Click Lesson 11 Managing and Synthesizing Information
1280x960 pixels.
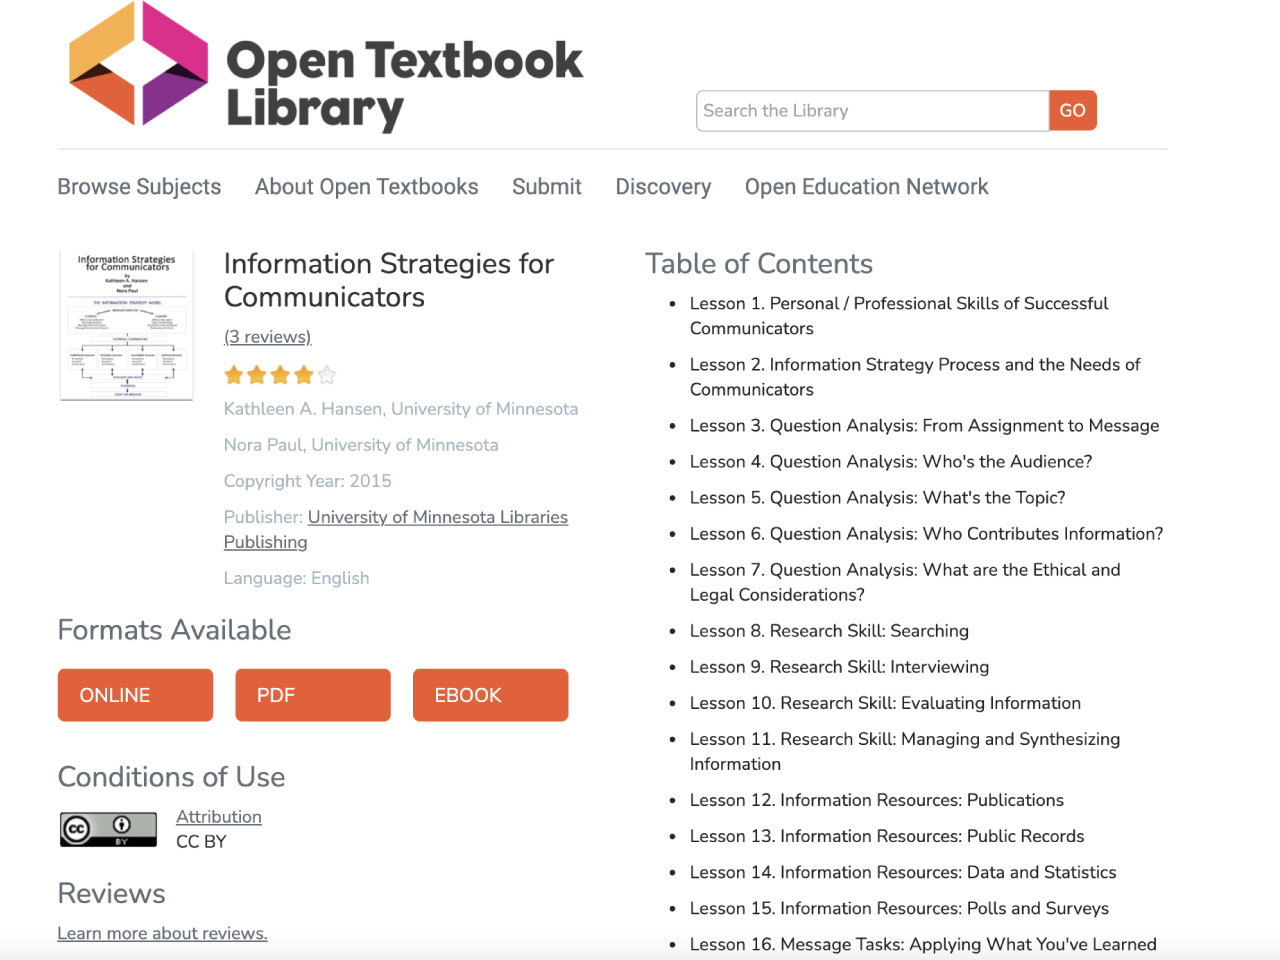(905, 751)
